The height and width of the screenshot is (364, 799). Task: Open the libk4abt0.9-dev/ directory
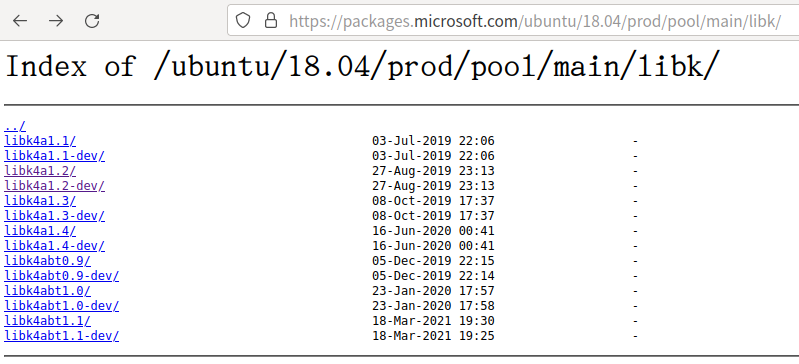62,276
